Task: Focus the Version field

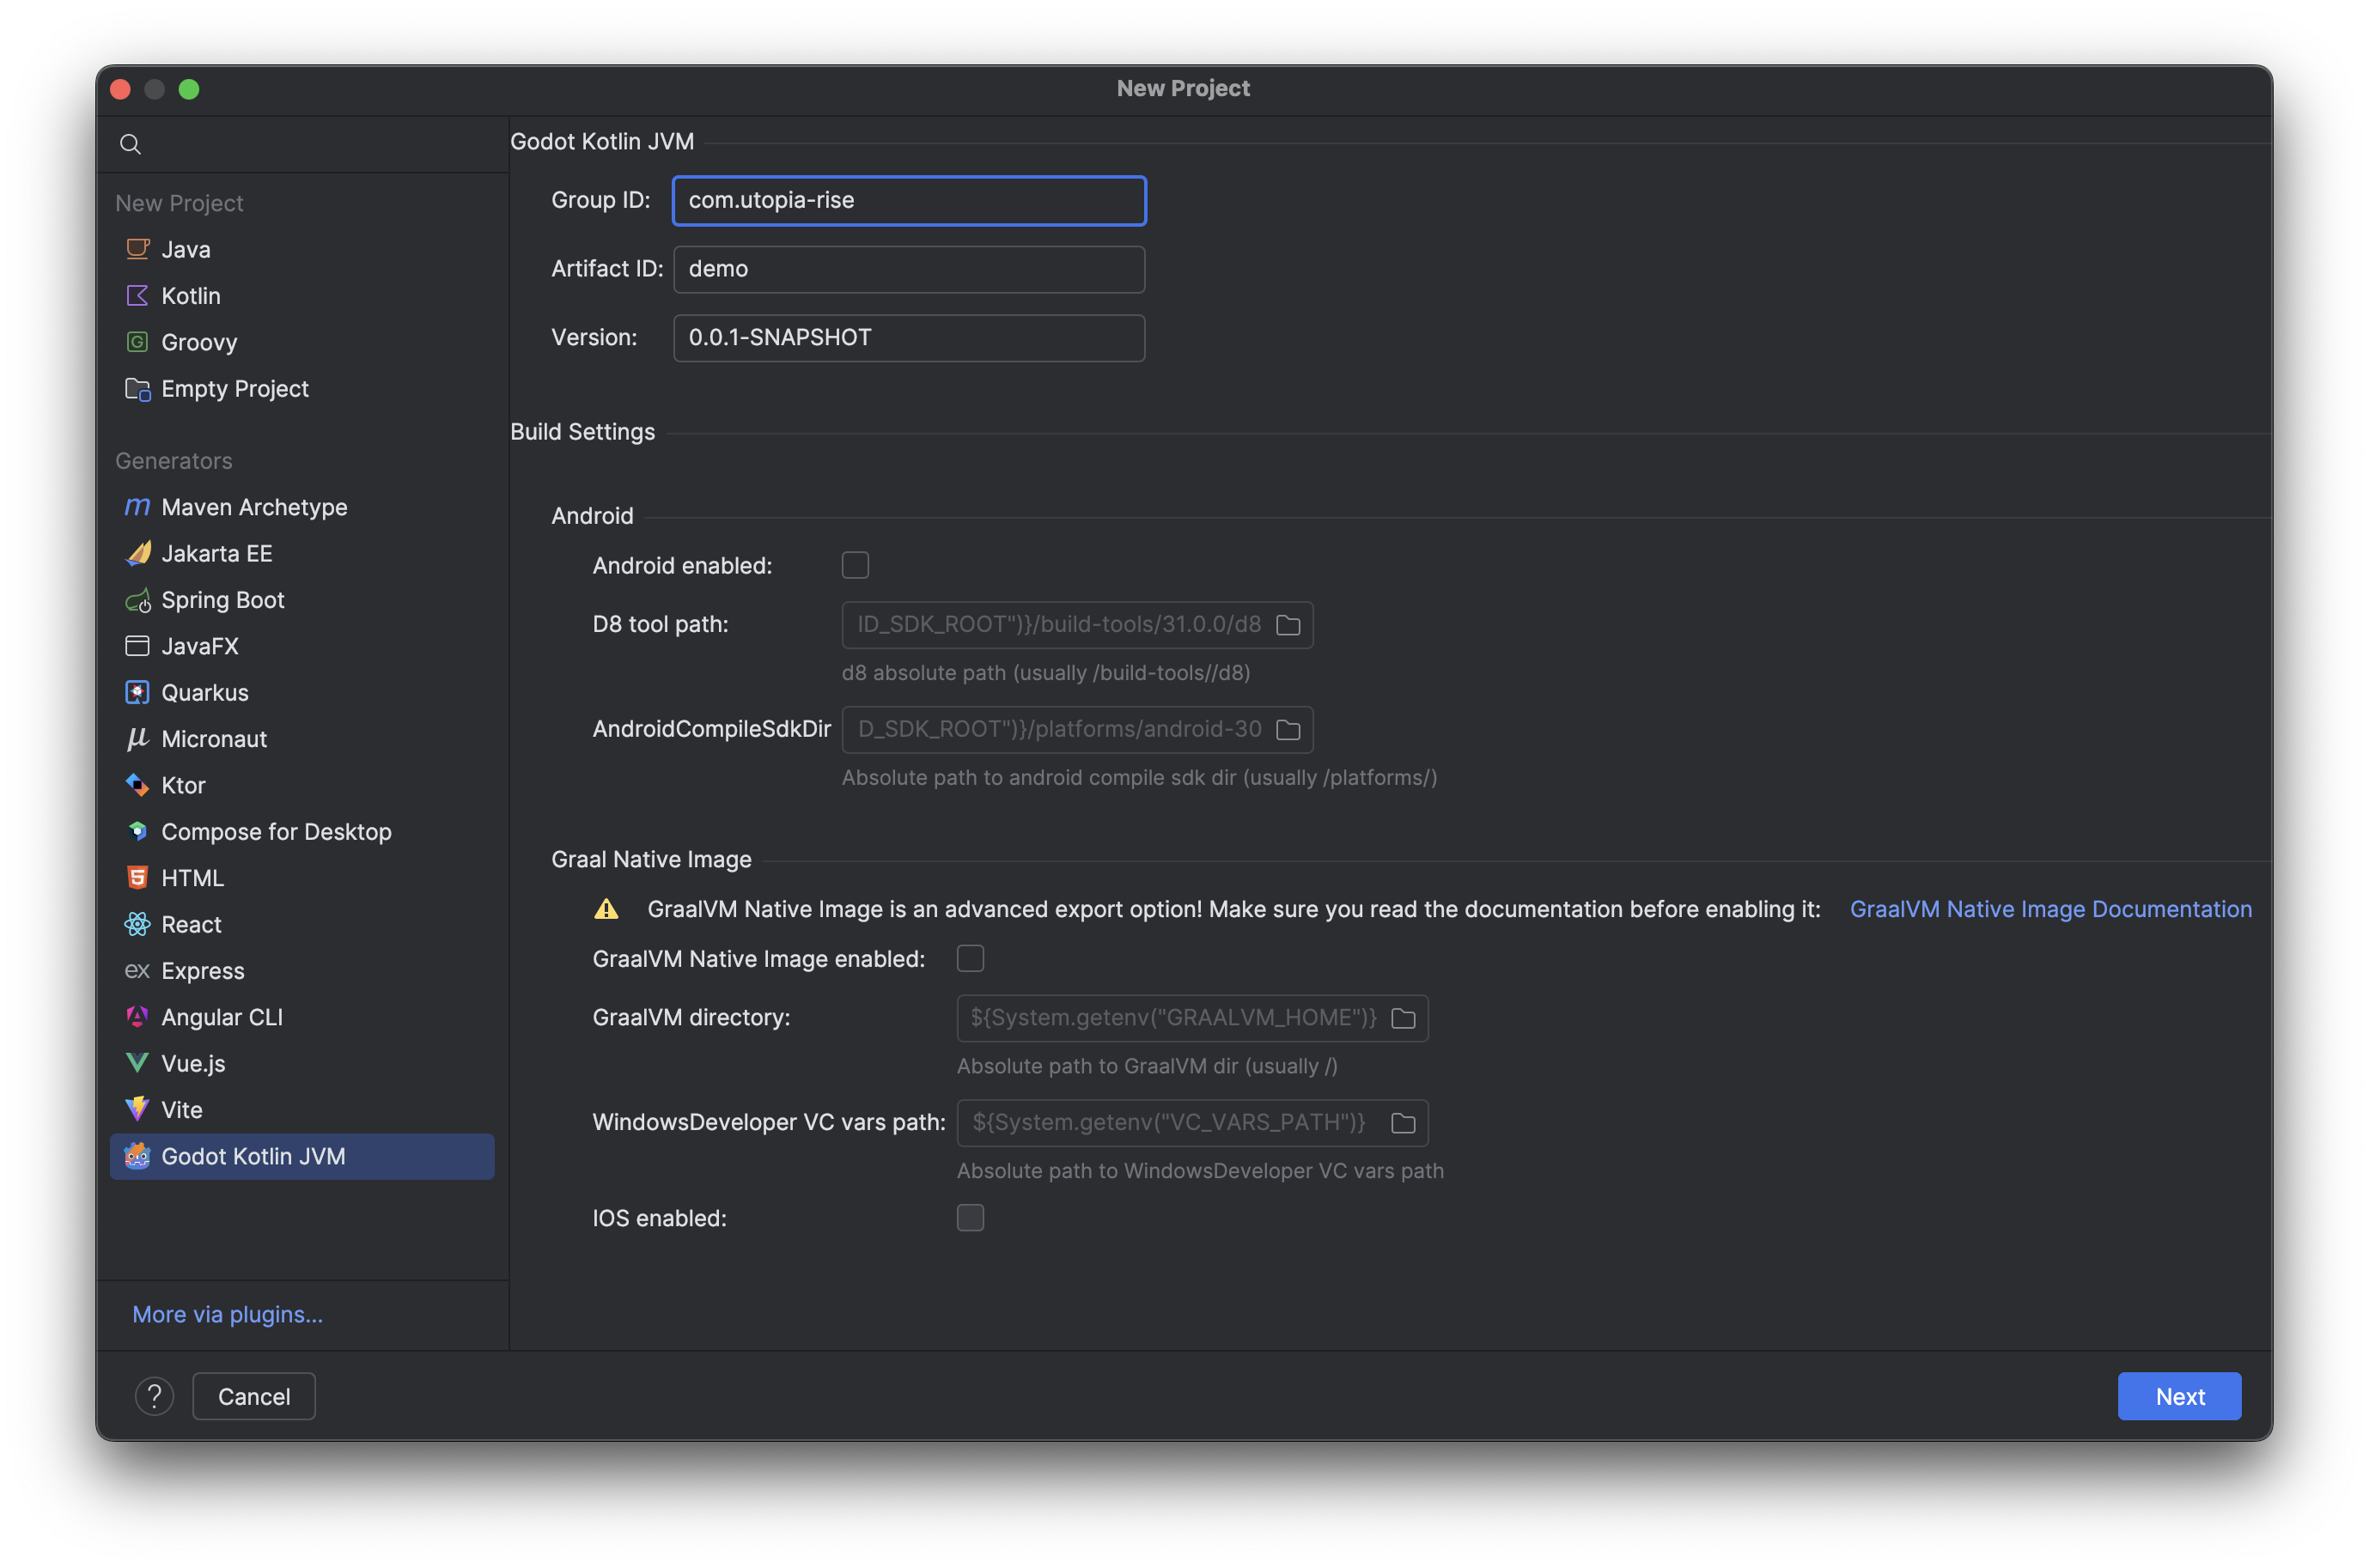Action: coord(909,338)
